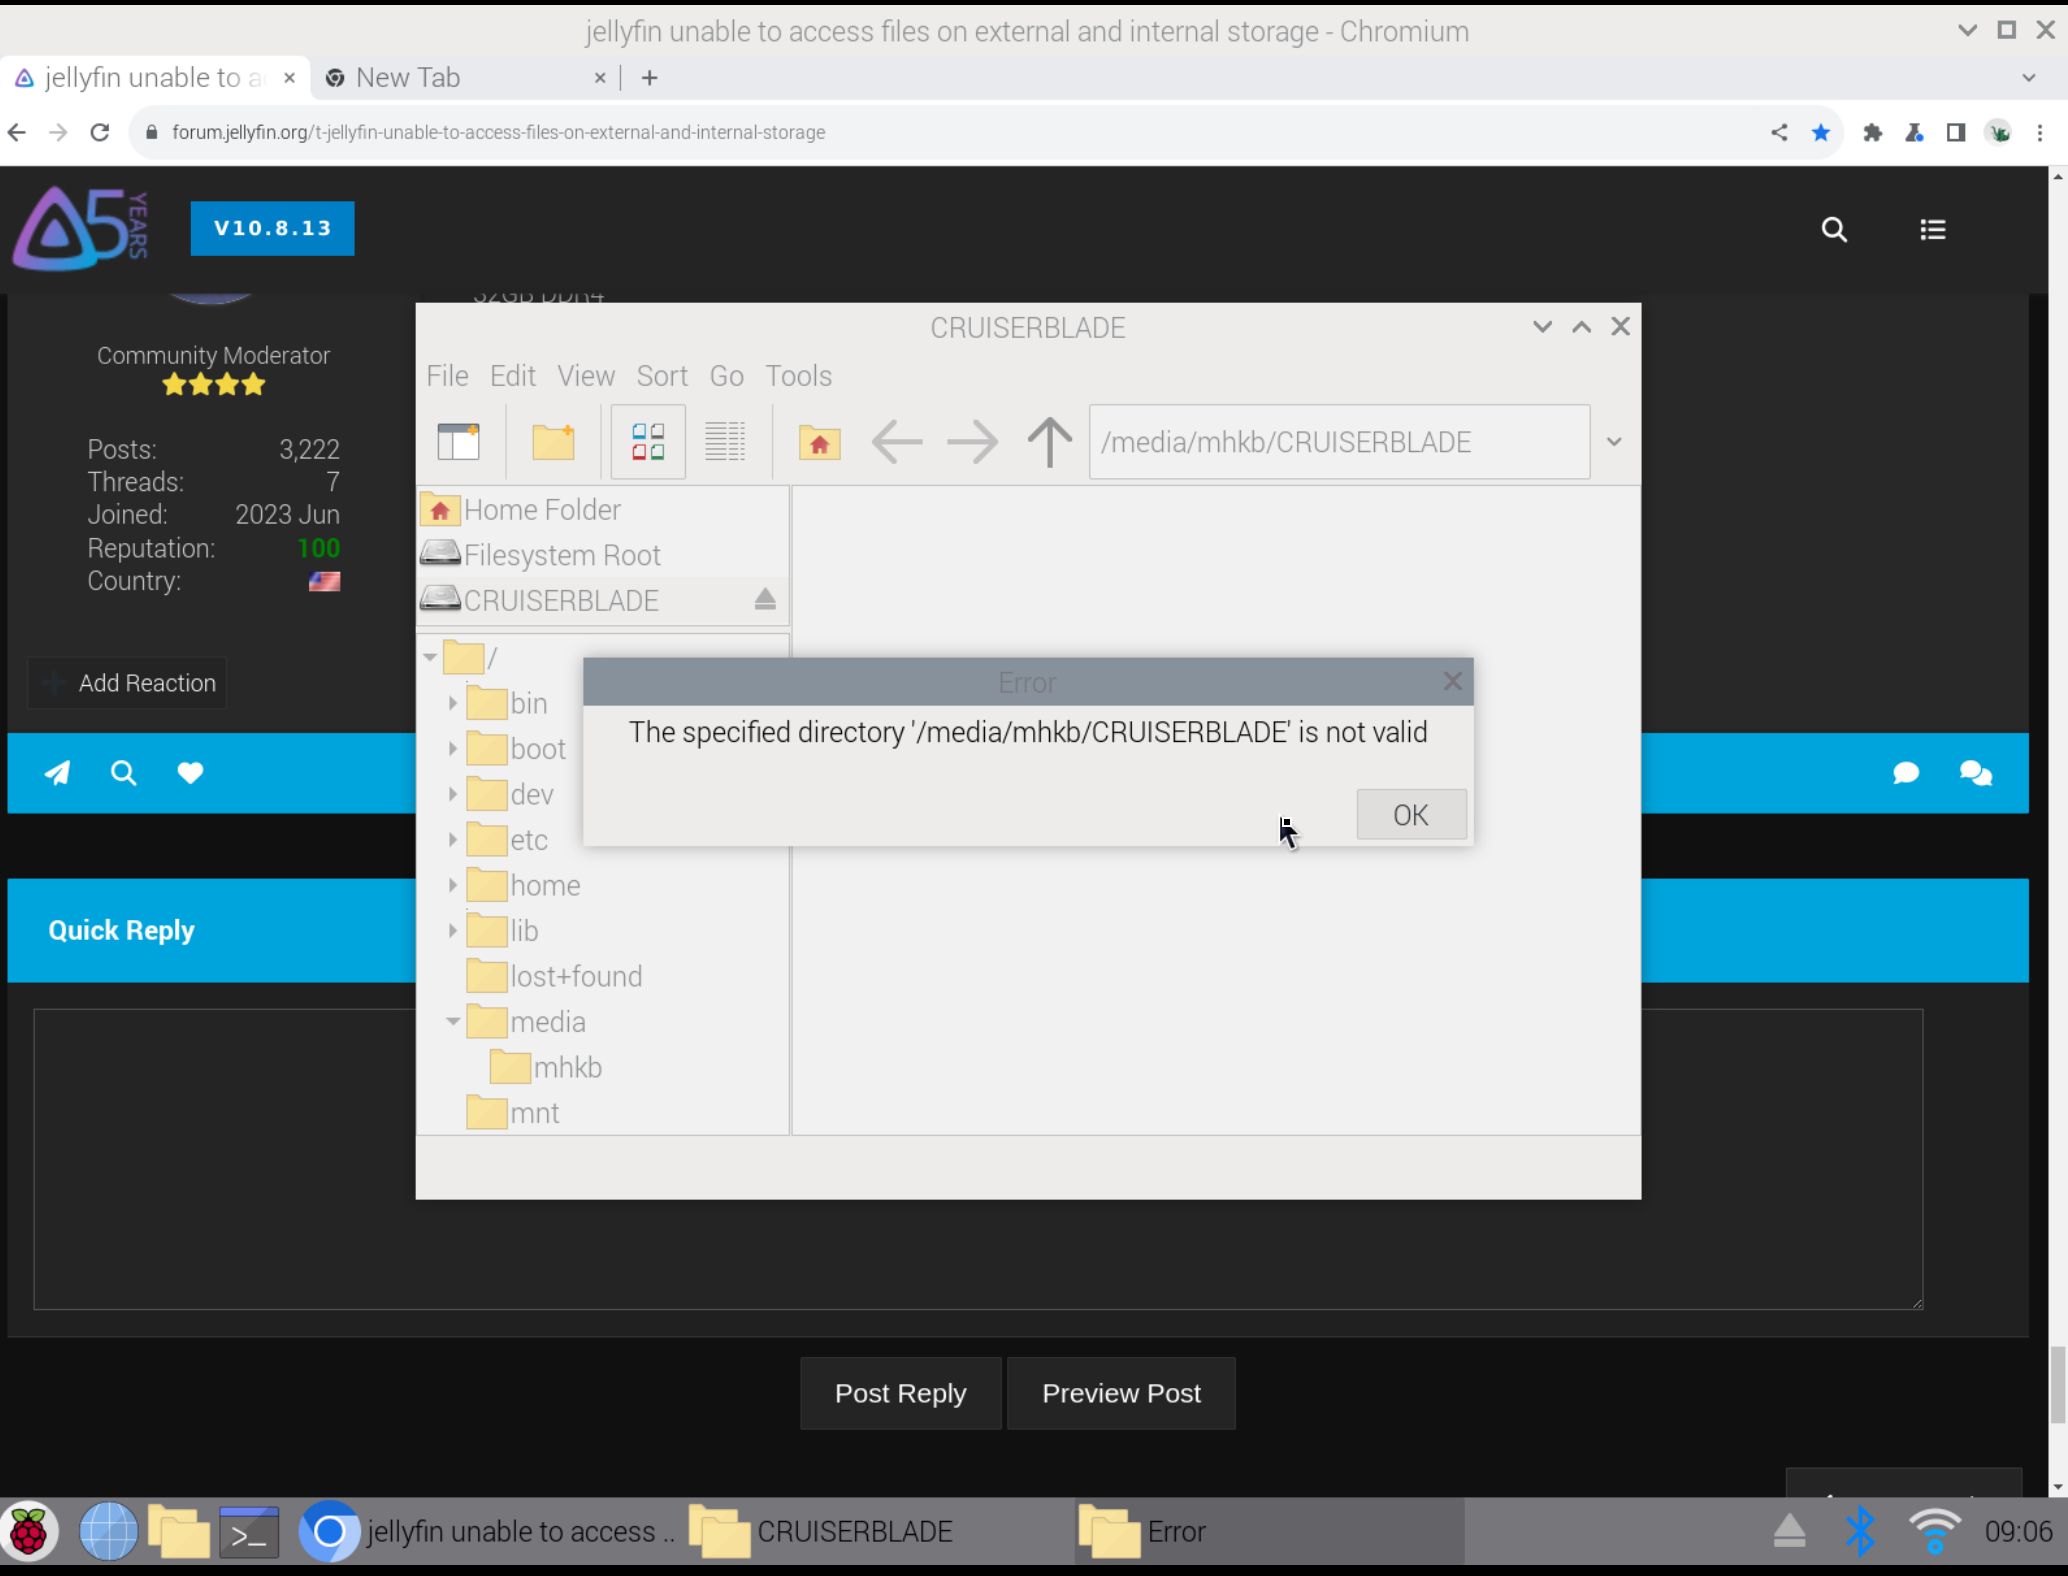
Task: Click the new folder toolbar icon
Action: pos(553,442)
